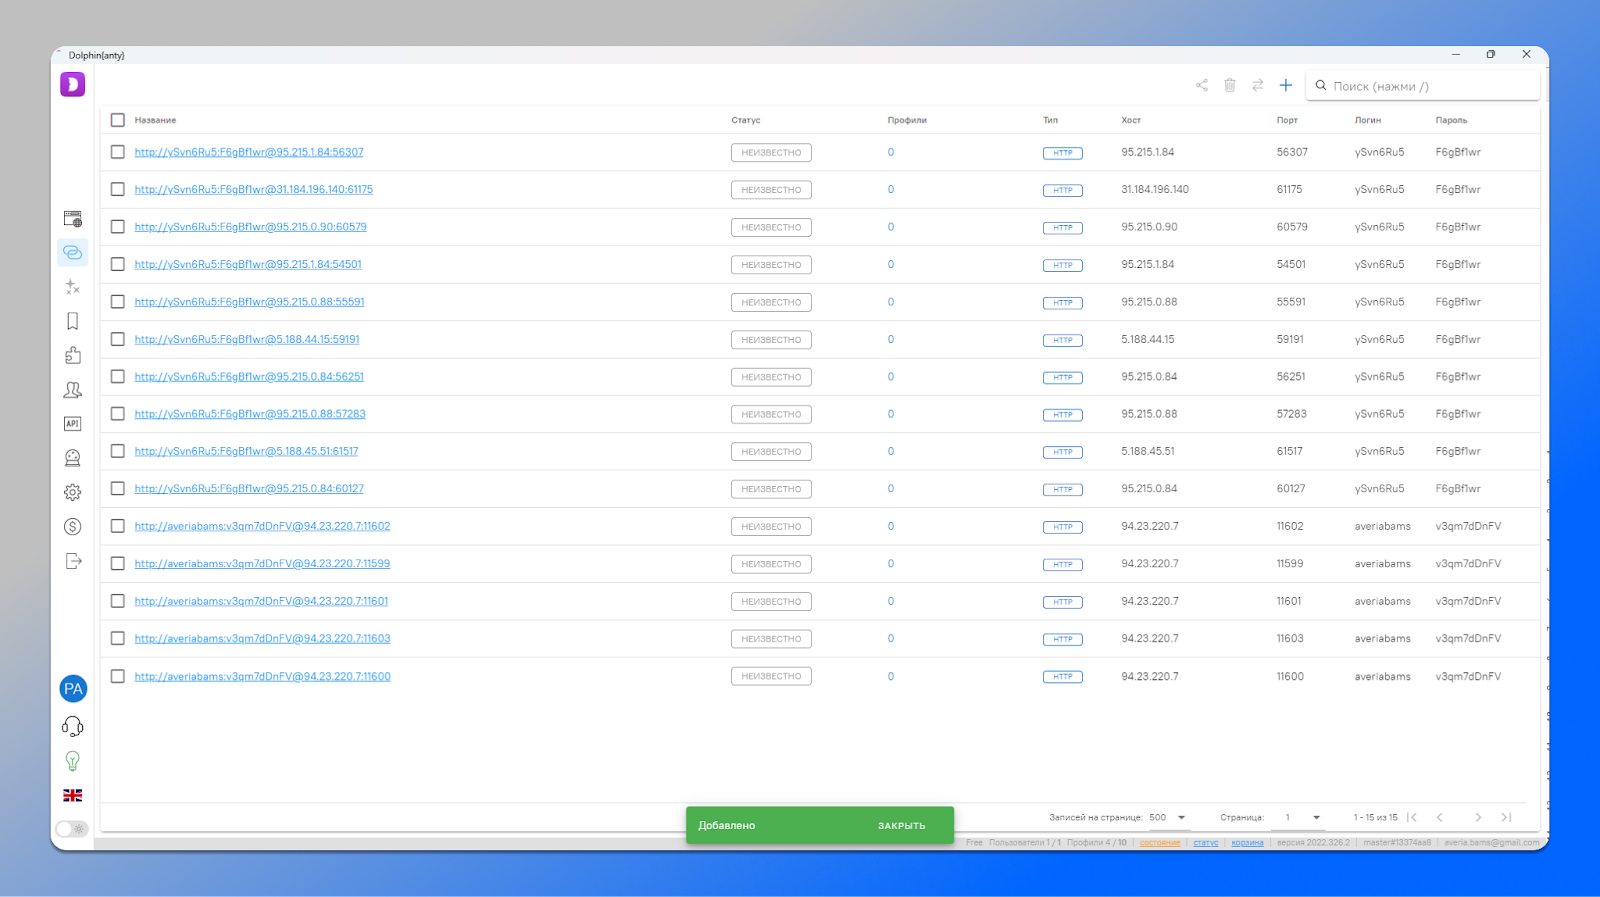Screen dimensions: 1600x897
Task: Select checkbox for proxy 5.188.45.51:61517
Action: (118, 451)
